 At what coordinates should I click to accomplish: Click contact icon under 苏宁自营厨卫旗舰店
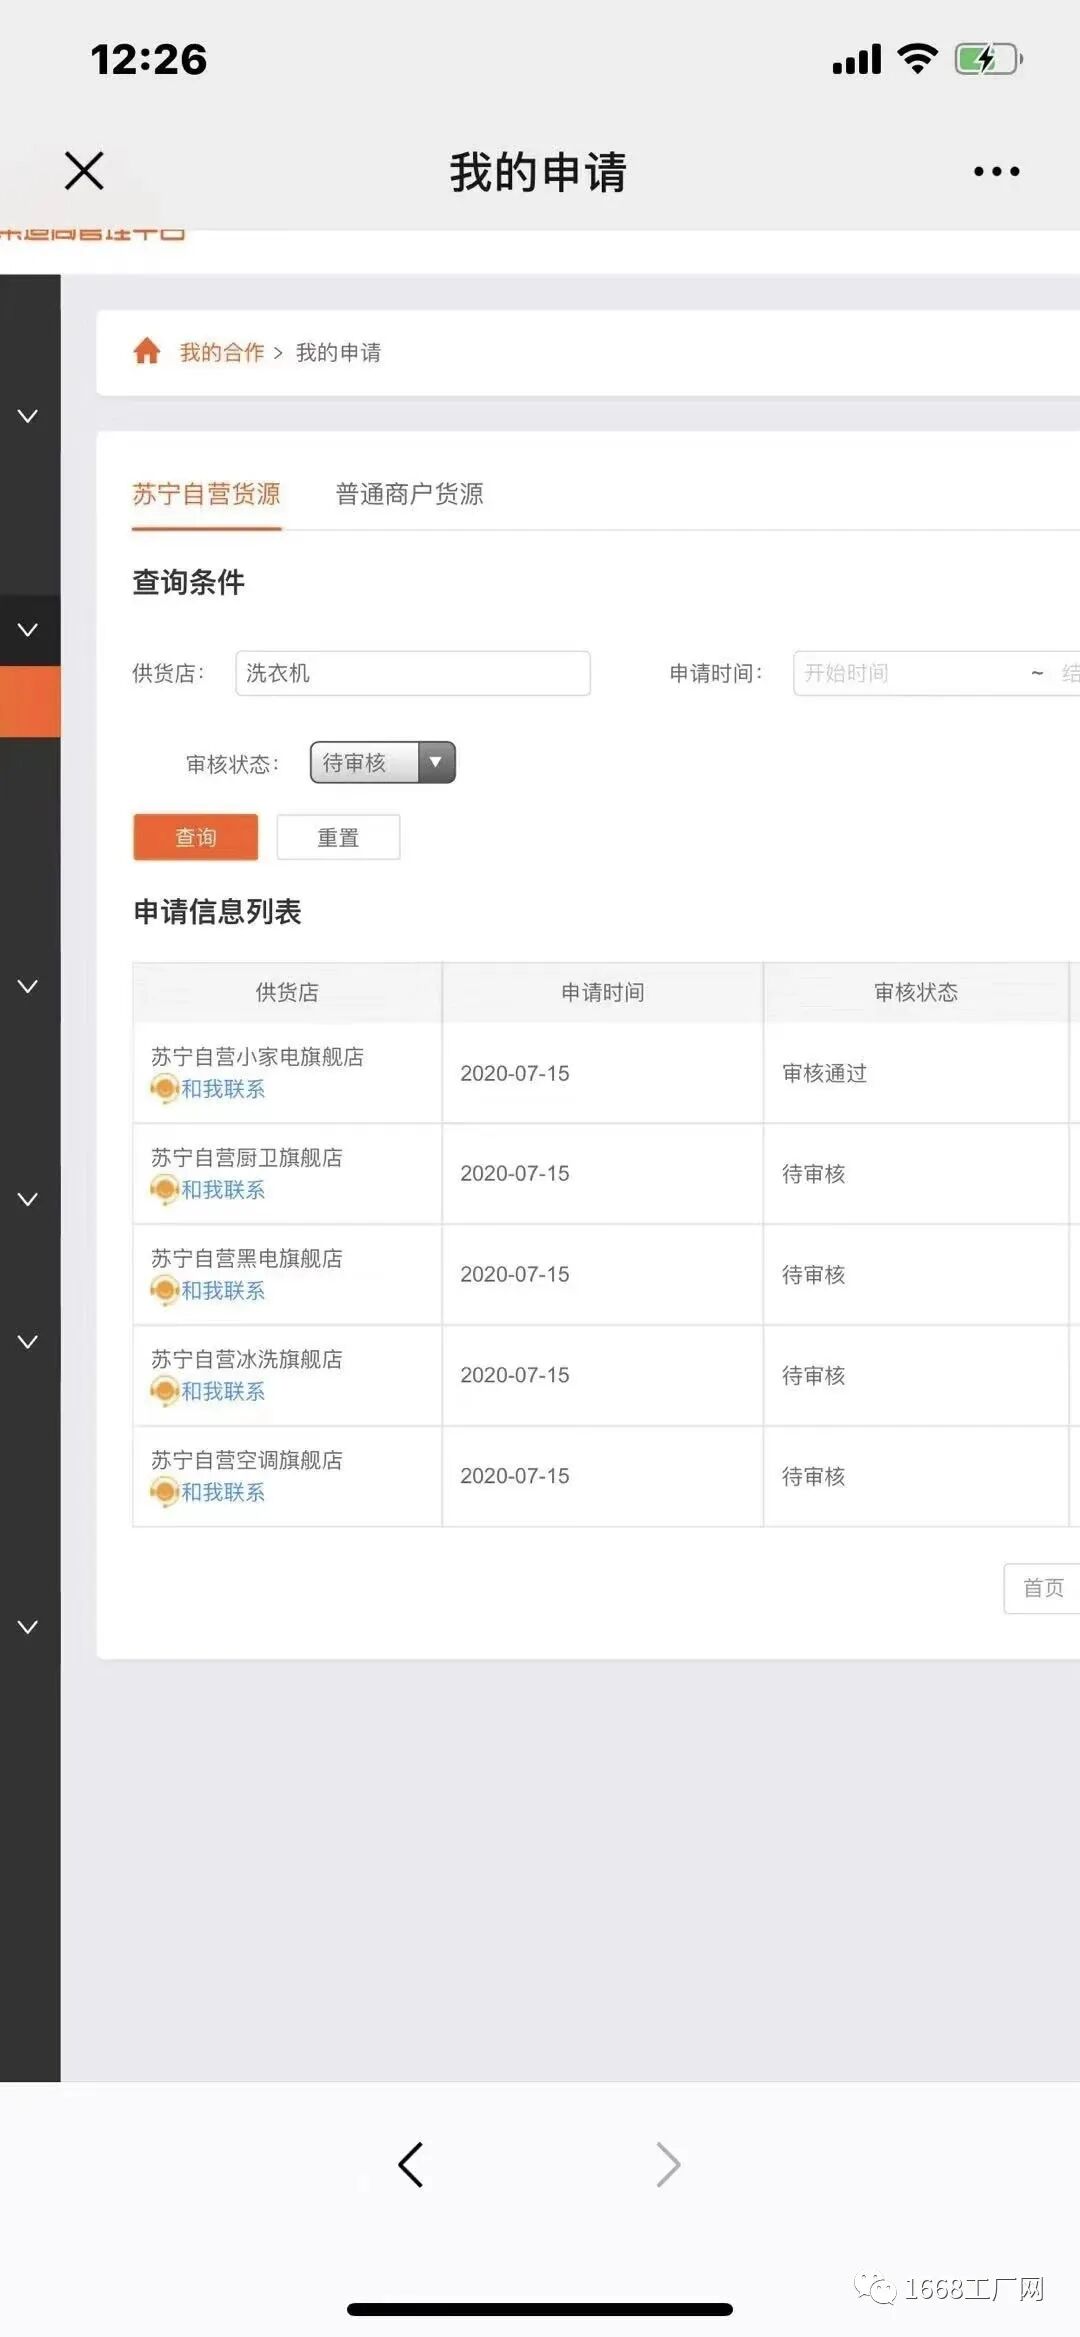click(164, 1189)
